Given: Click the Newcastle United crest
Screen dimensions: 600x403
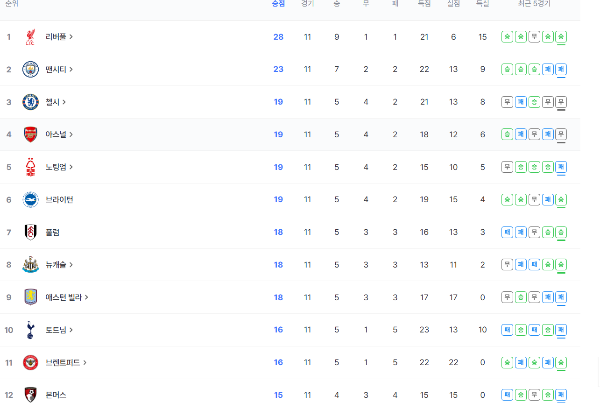Looking at the screenshot, I should [30, 264].
